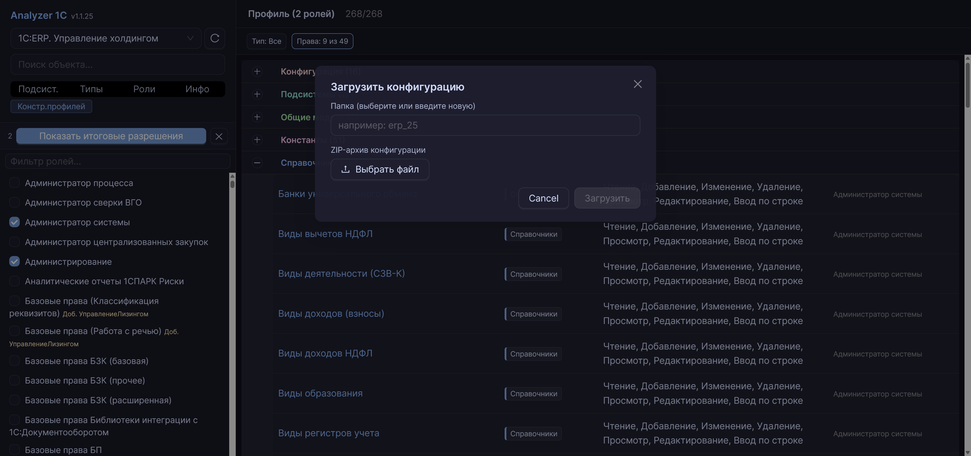This screenshot has height=456, width=971.
Task: Expand the Общие модули plus icon
Action: click(257, 117)
